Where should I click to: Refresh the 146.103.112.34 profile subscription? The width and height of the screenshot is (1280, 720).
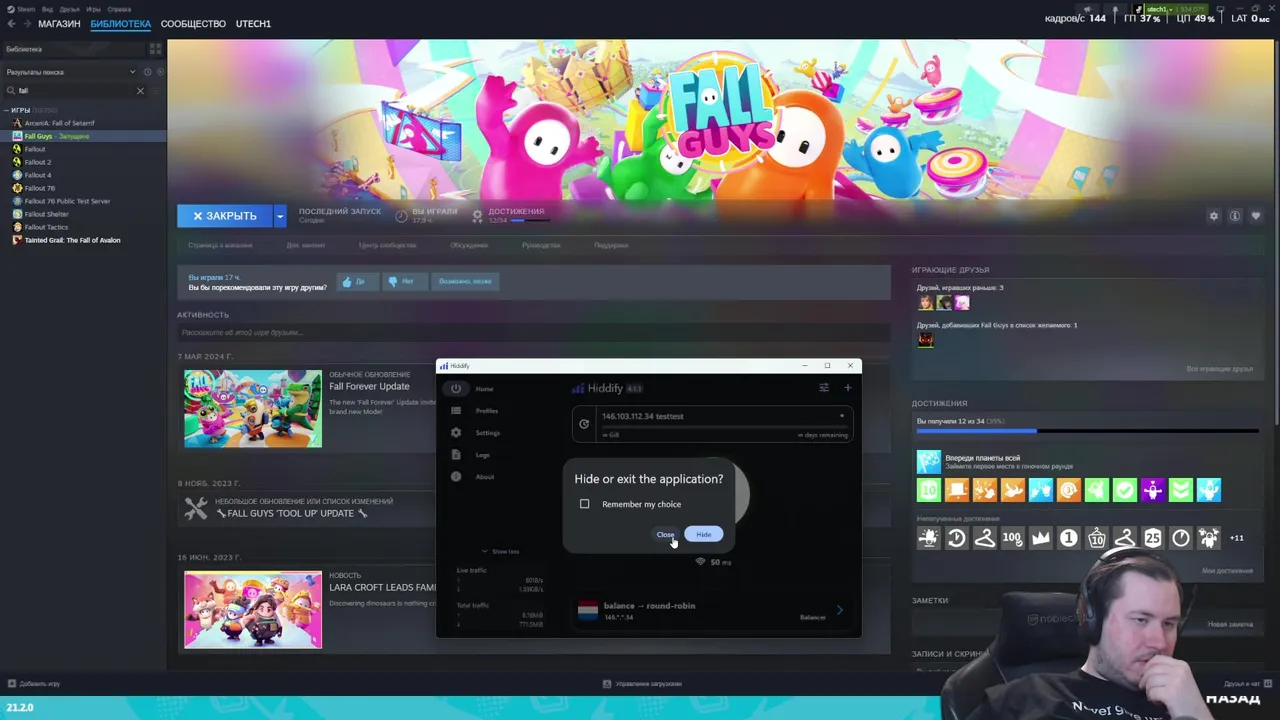(x=584, y=424)
